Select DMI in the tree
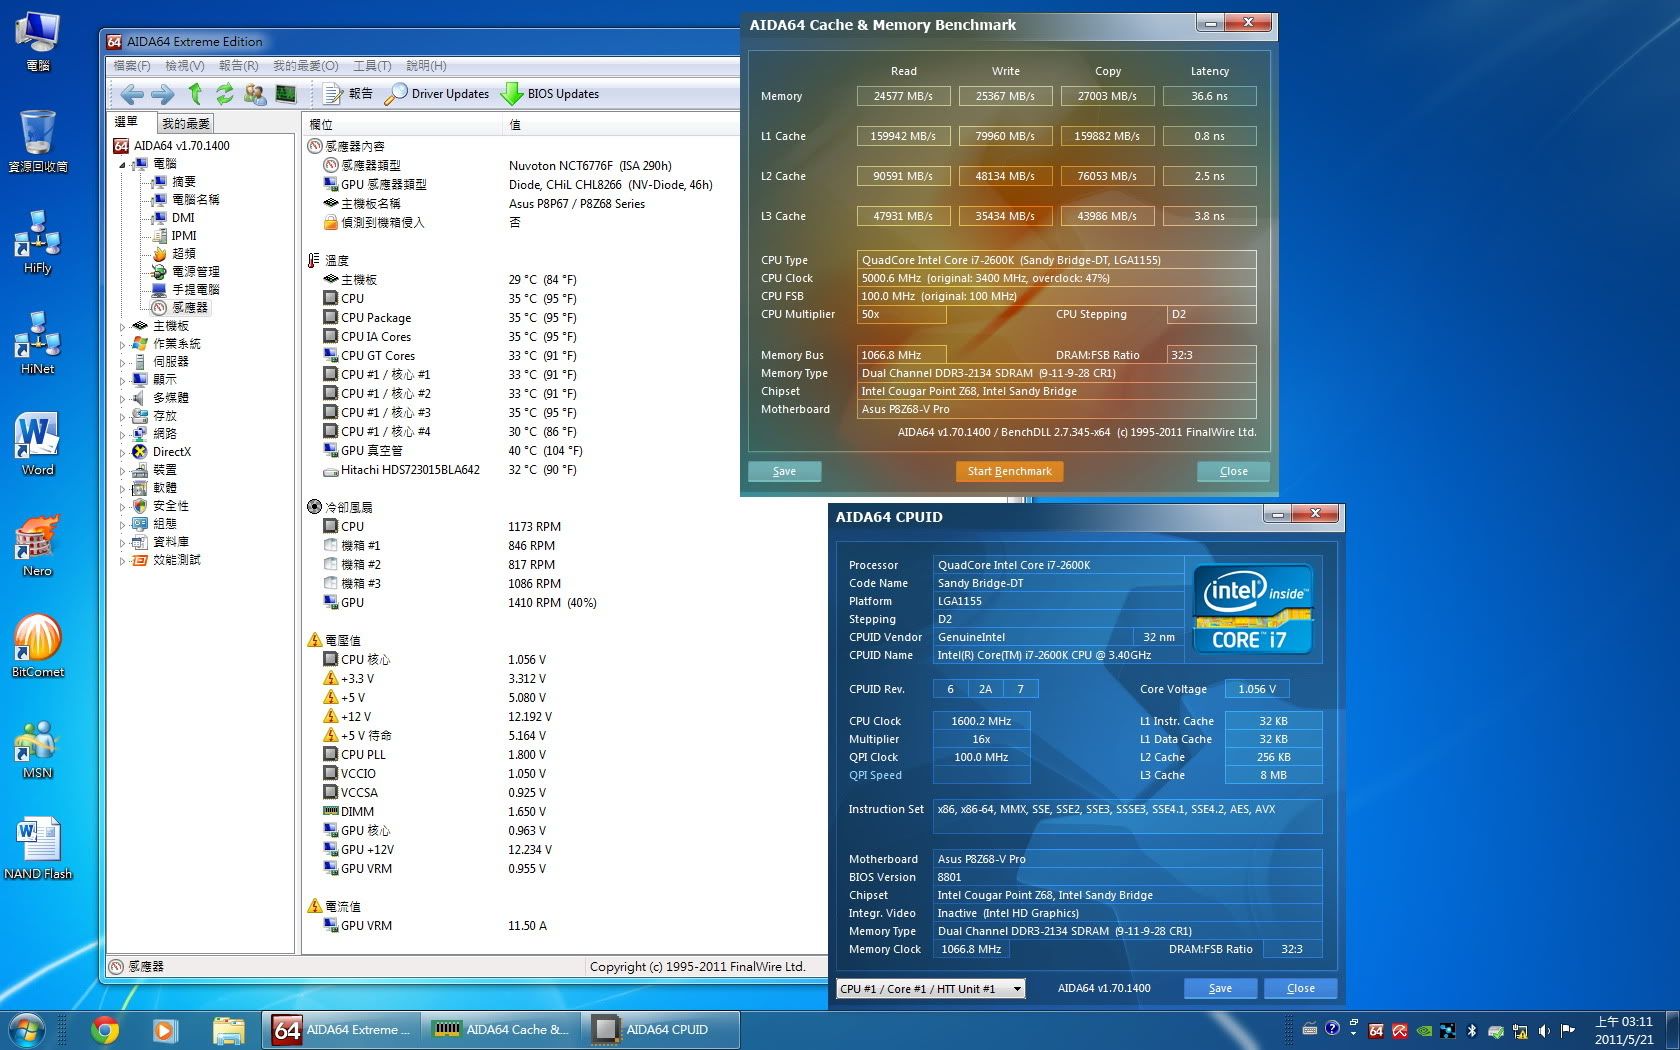1680x1050 pixels. [183, 218]
